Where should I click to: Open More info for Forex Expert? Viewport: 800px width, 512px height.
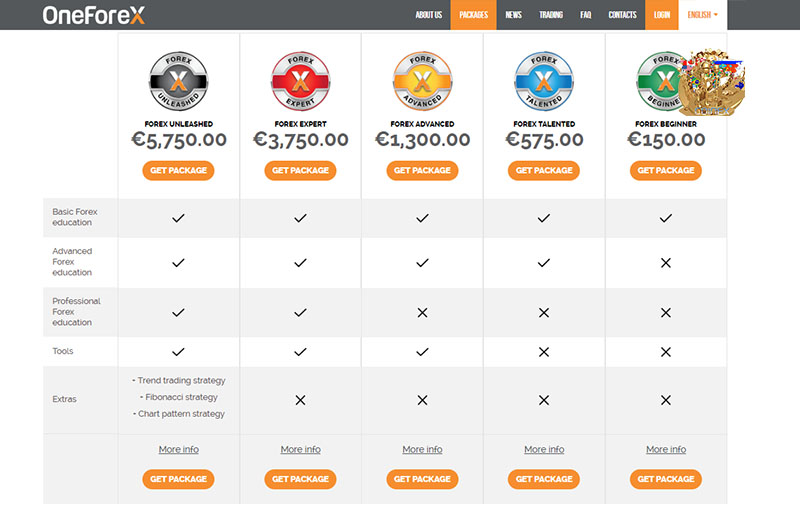[301, 449]
